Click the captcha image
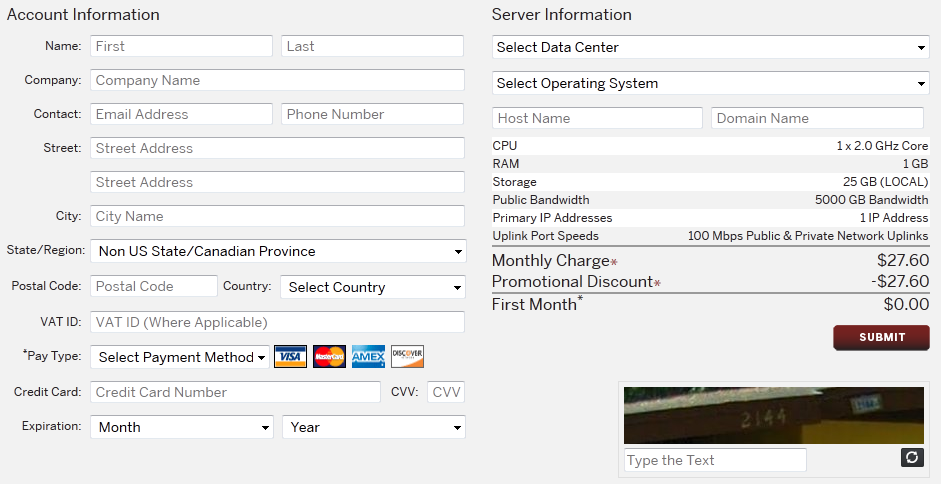The image size is (941, 484). pos(773,415)
